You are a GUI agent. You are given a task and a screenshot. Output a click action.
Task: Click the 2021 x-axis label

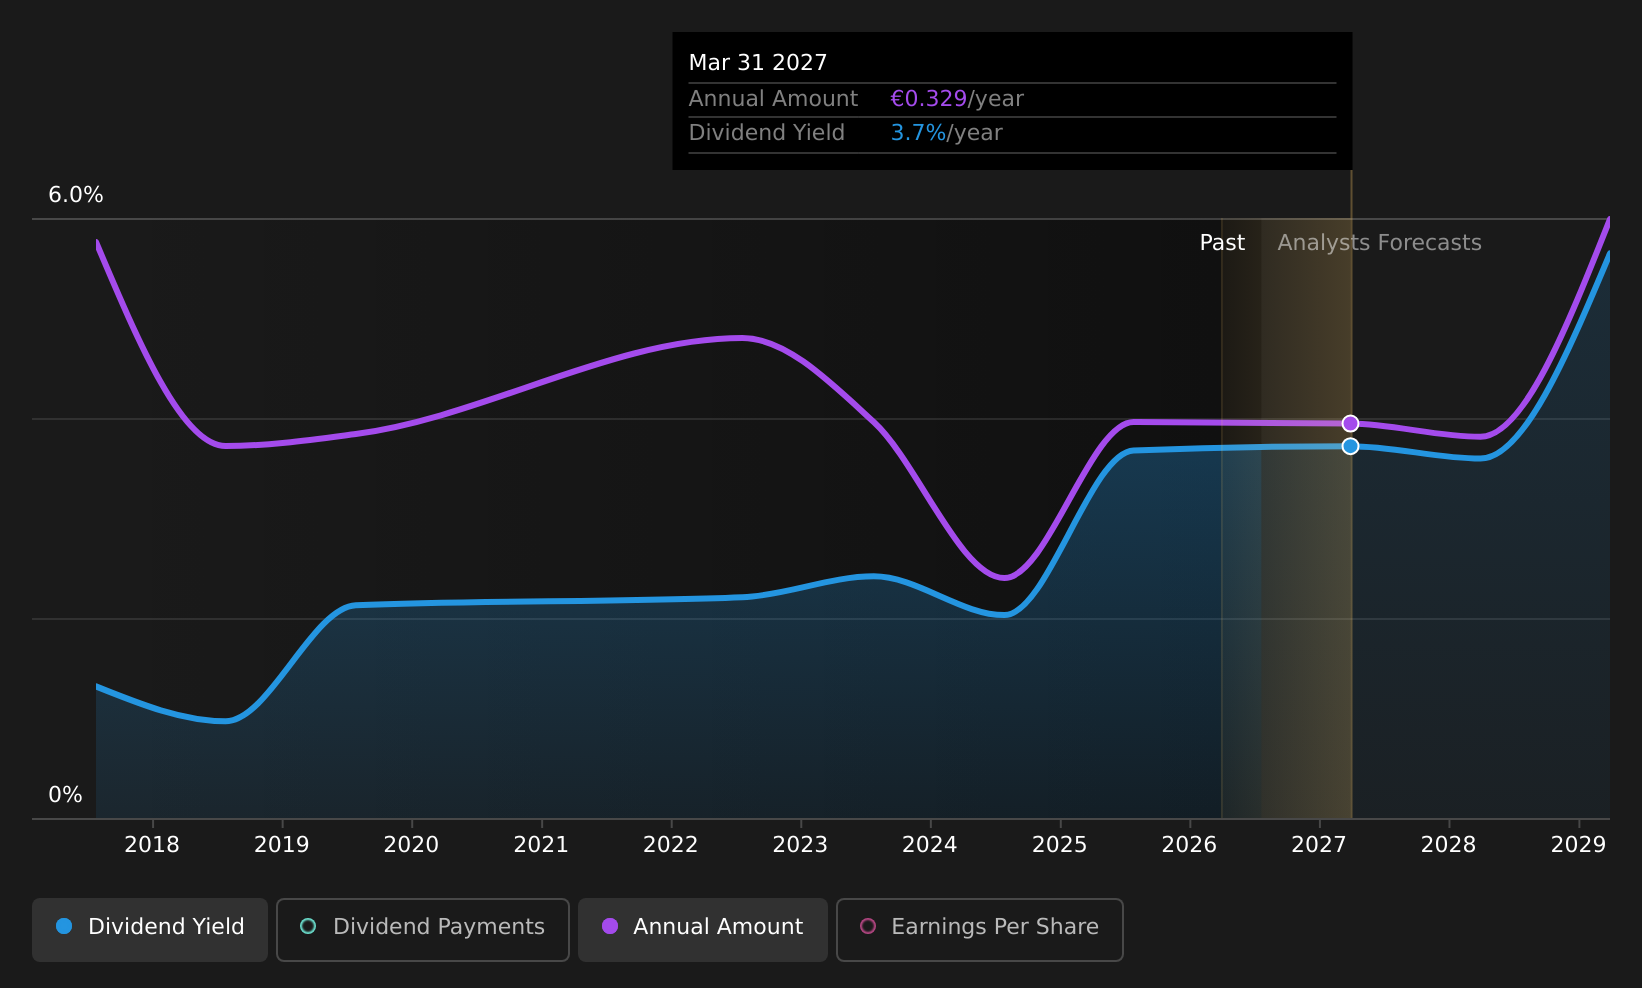coord(541,845)
